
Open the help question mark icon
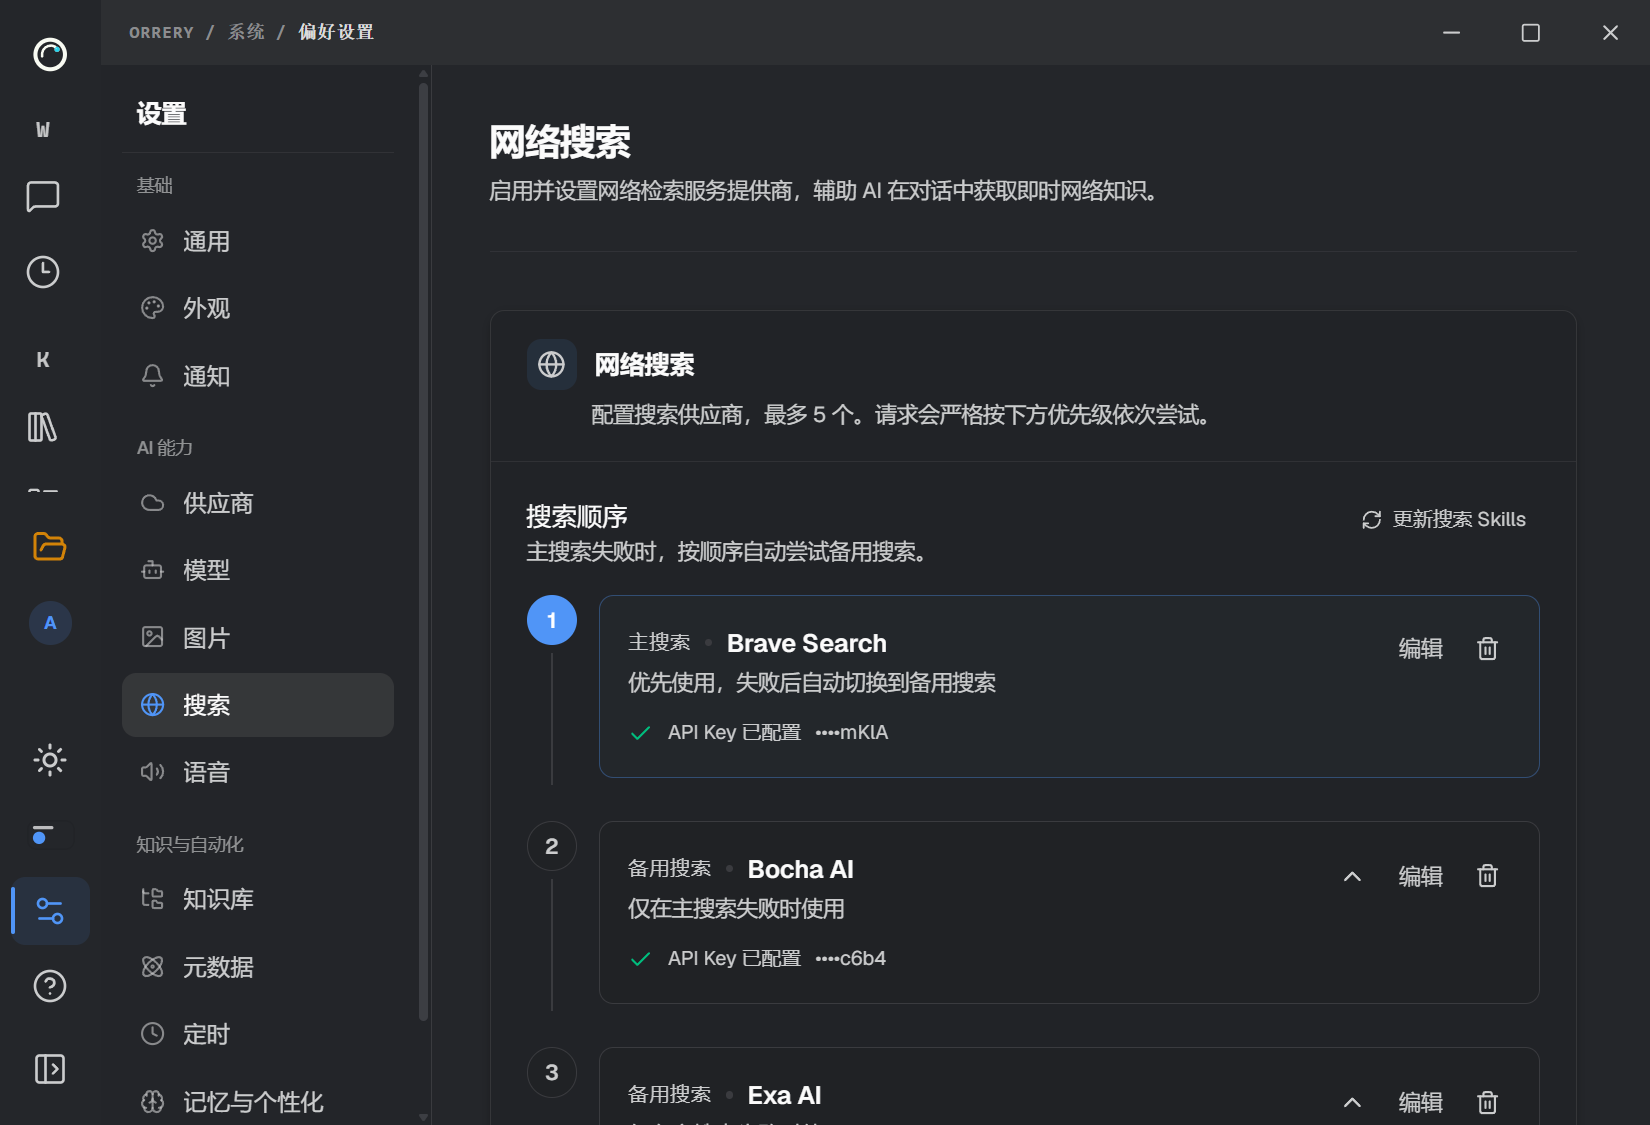pos(50,986)
